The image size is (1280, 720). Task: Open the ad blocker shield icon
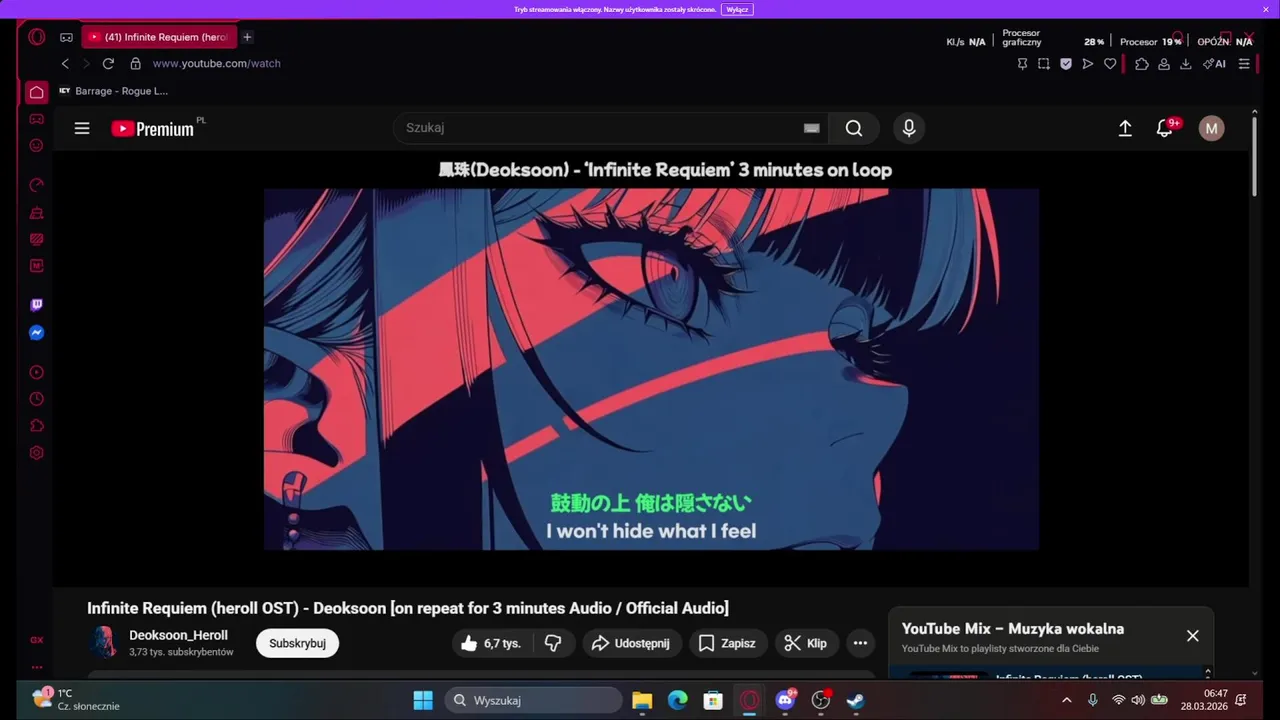pos(1066,63)
